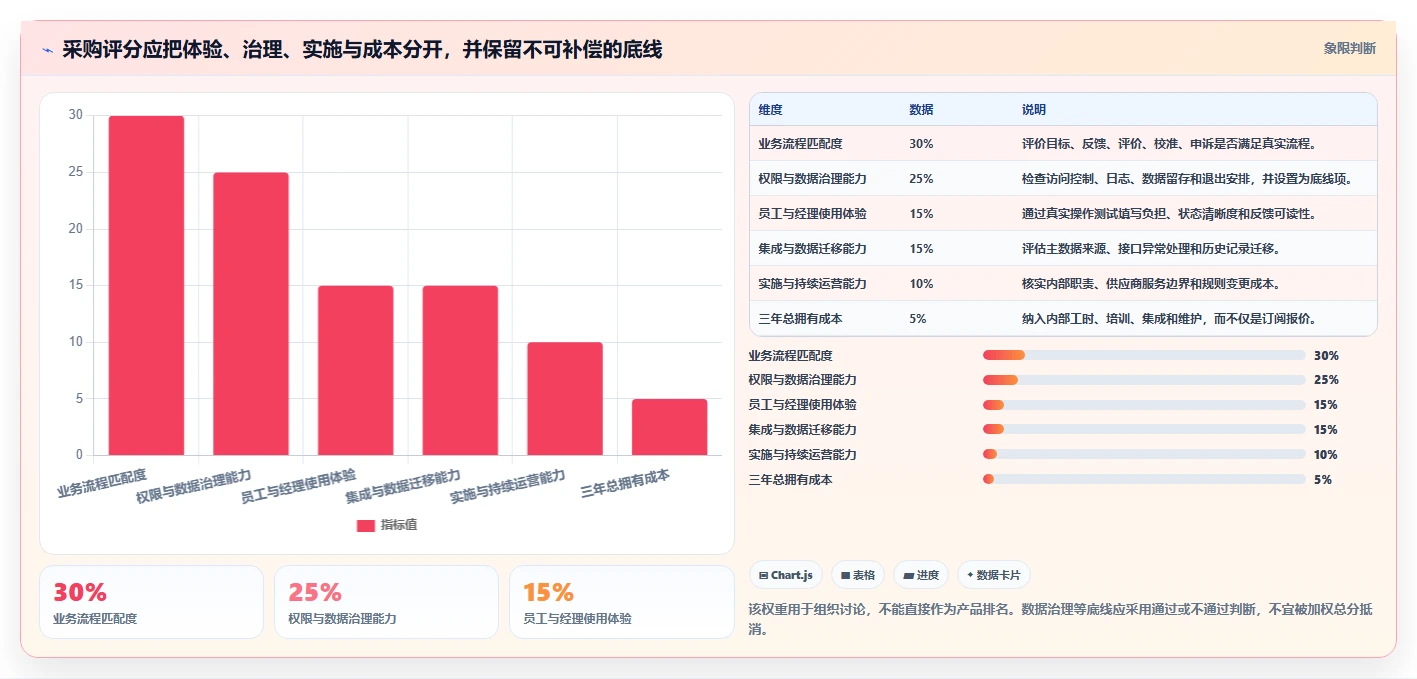Select the 数据卡片 tag chip
Viewport: 1417px width, 679px height.
(994, 575)
